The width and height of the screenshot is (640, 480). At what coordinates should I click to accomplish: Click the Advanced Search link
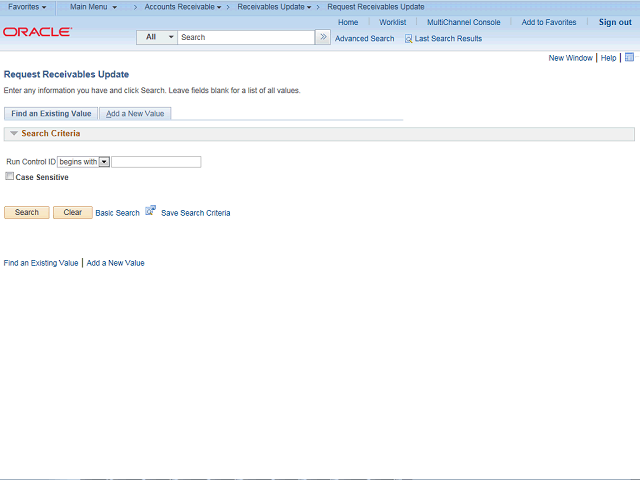364,39
